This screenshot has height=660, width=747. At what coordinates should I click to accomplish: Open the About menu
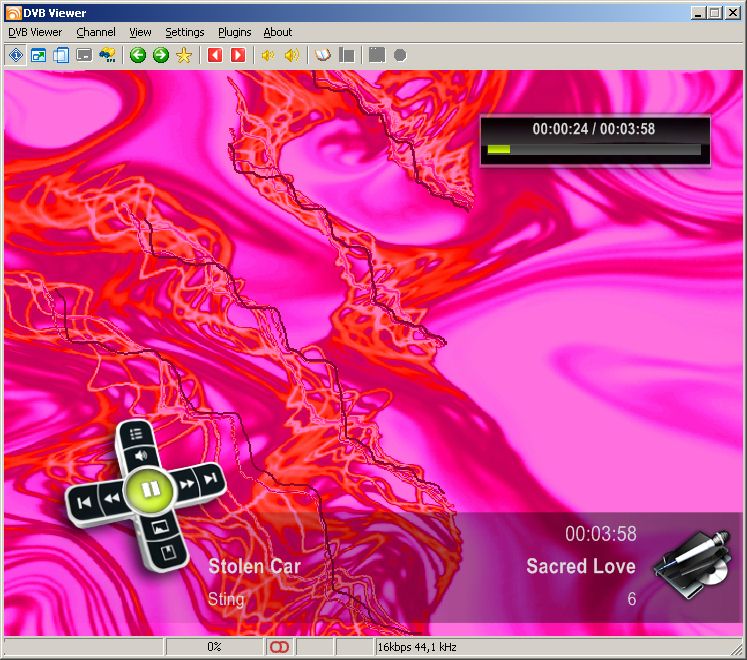click(x=277, y=32)
